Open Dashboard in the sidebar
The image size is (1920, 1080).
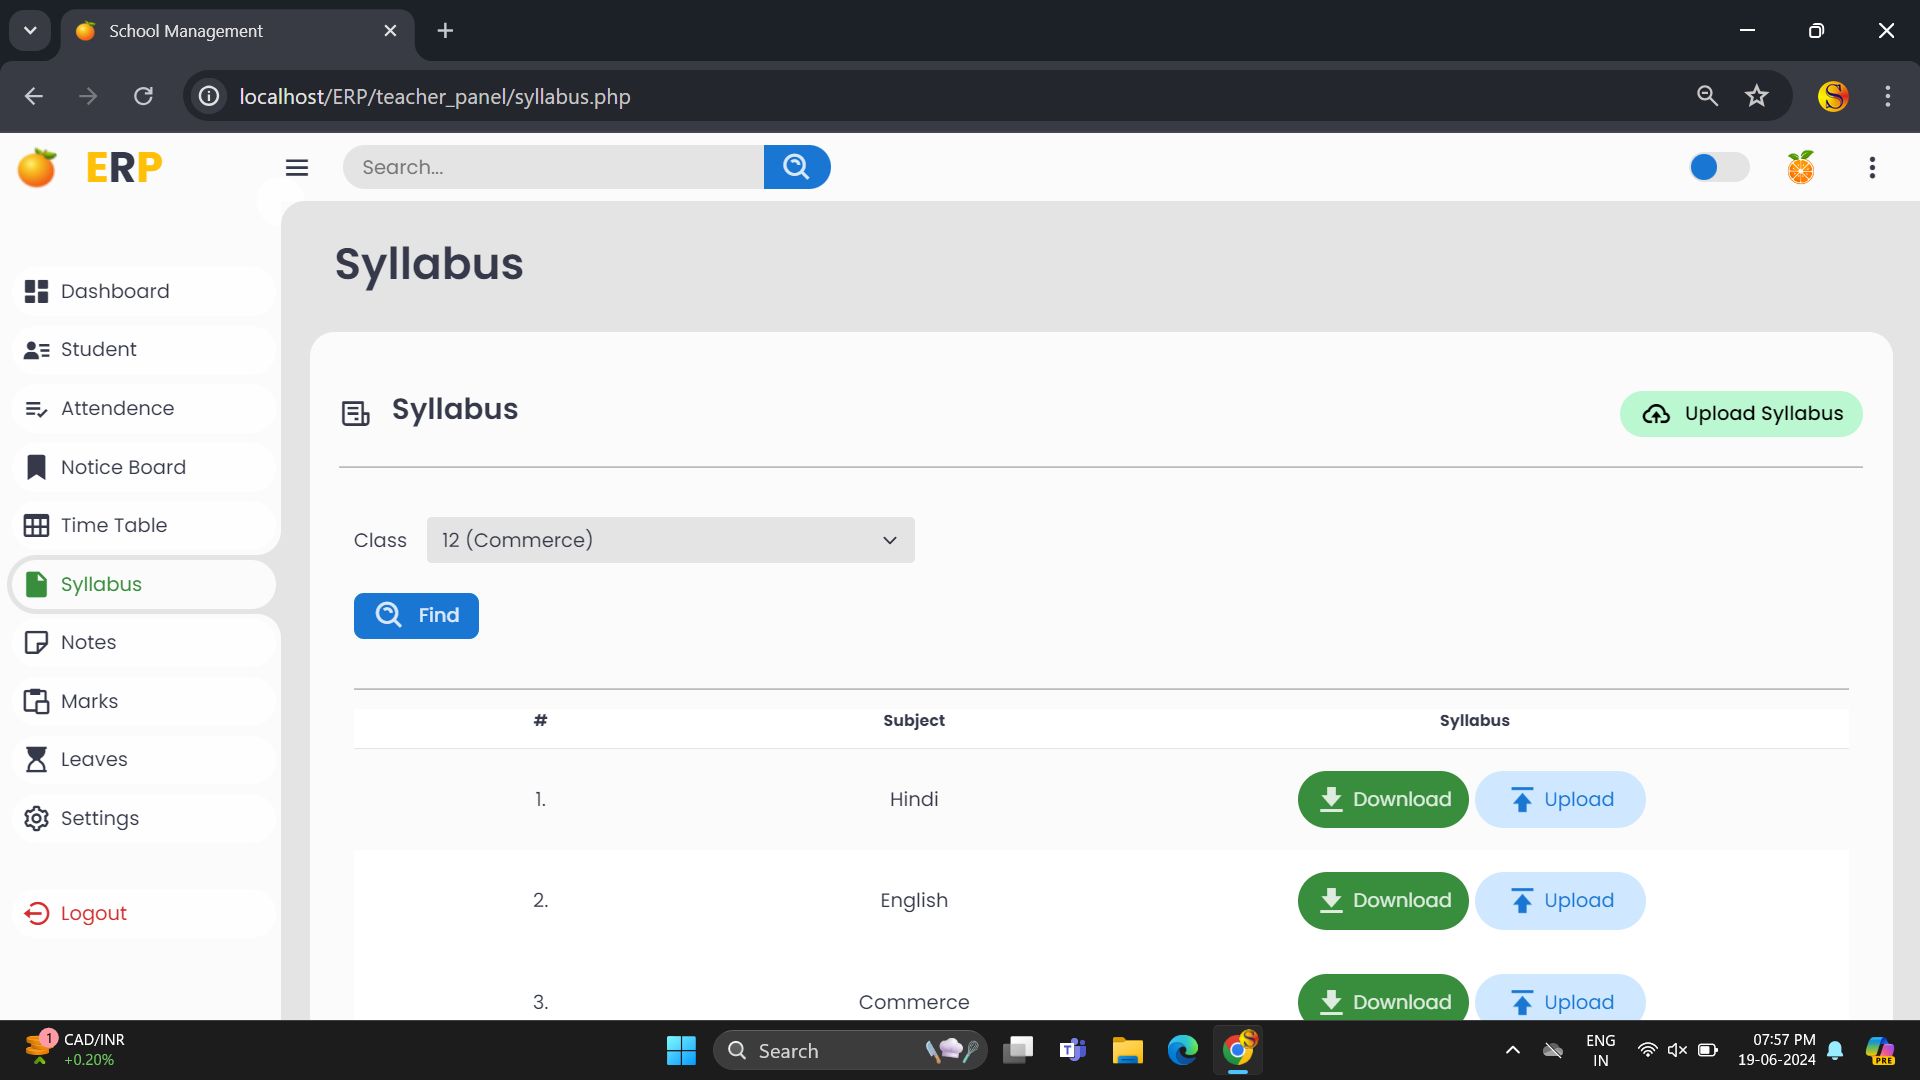point(115,291)
